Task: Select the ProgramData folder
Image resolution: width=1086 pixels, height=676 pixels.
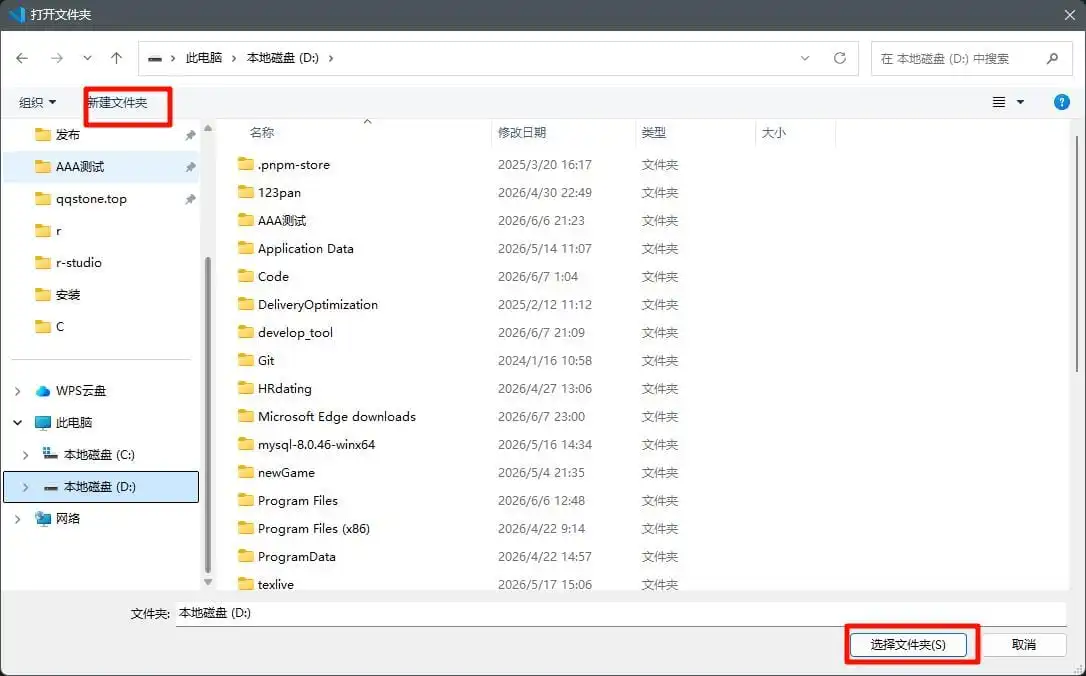Action: [x=296, y=557]
